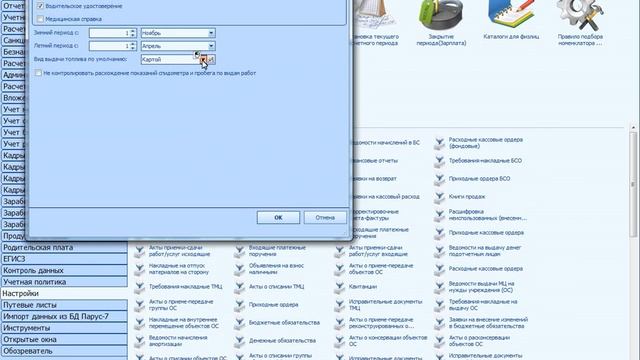
Task: Open Расходные кассовые ордера (фондовые) item
Action: pos(479,143)
